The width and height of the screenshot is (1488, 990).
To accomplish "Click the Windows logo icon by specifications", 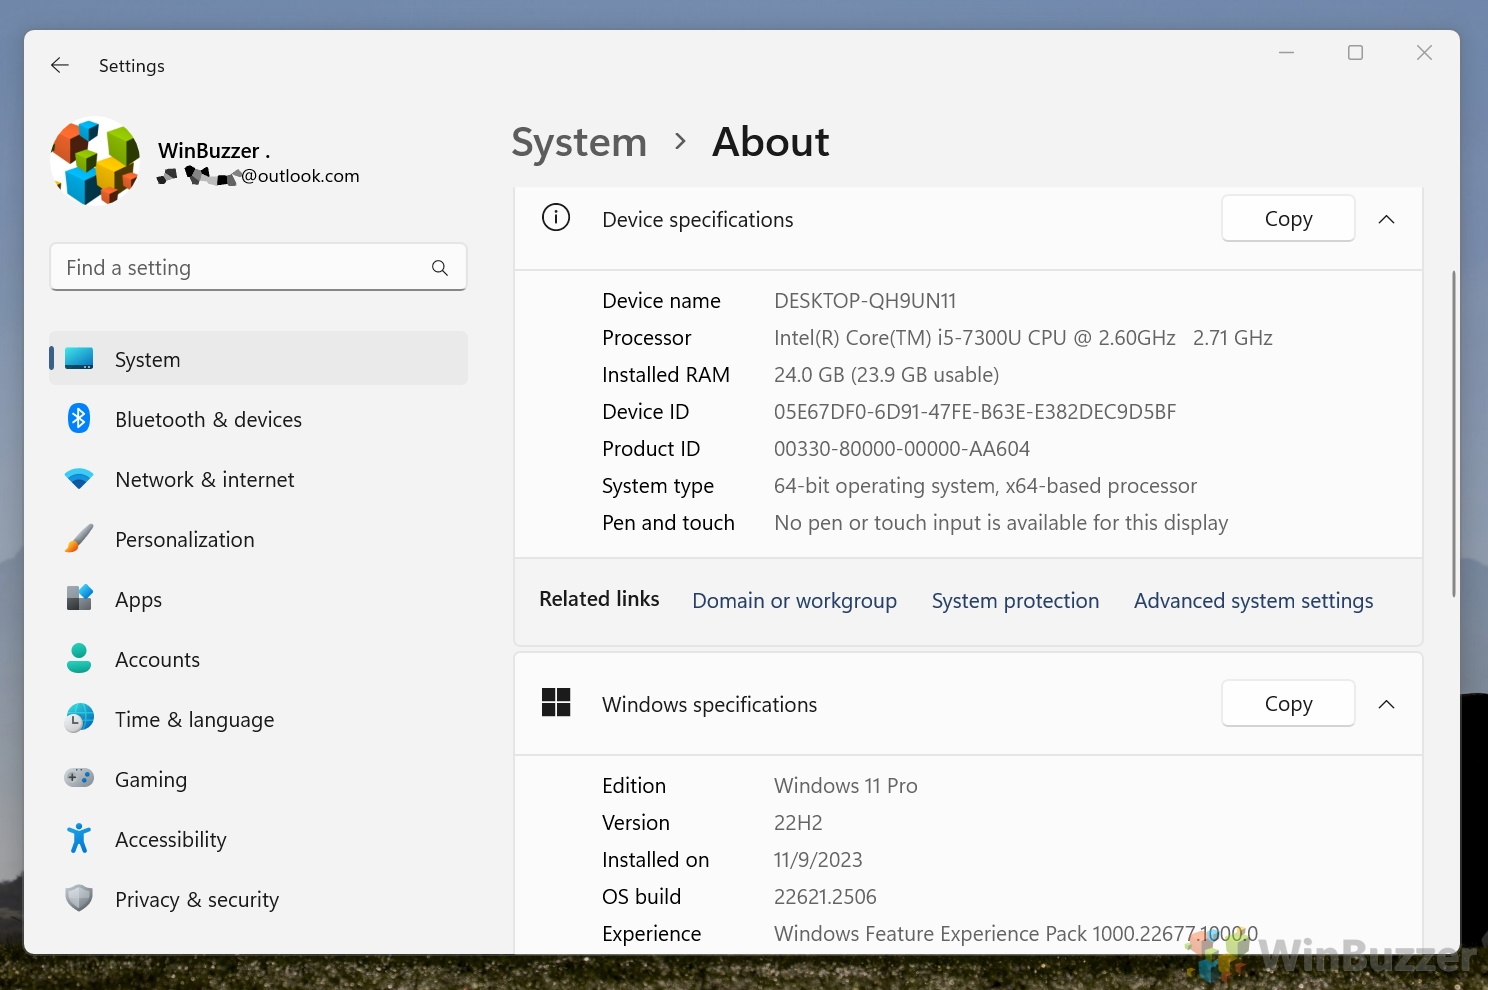I will coord(556,702).
